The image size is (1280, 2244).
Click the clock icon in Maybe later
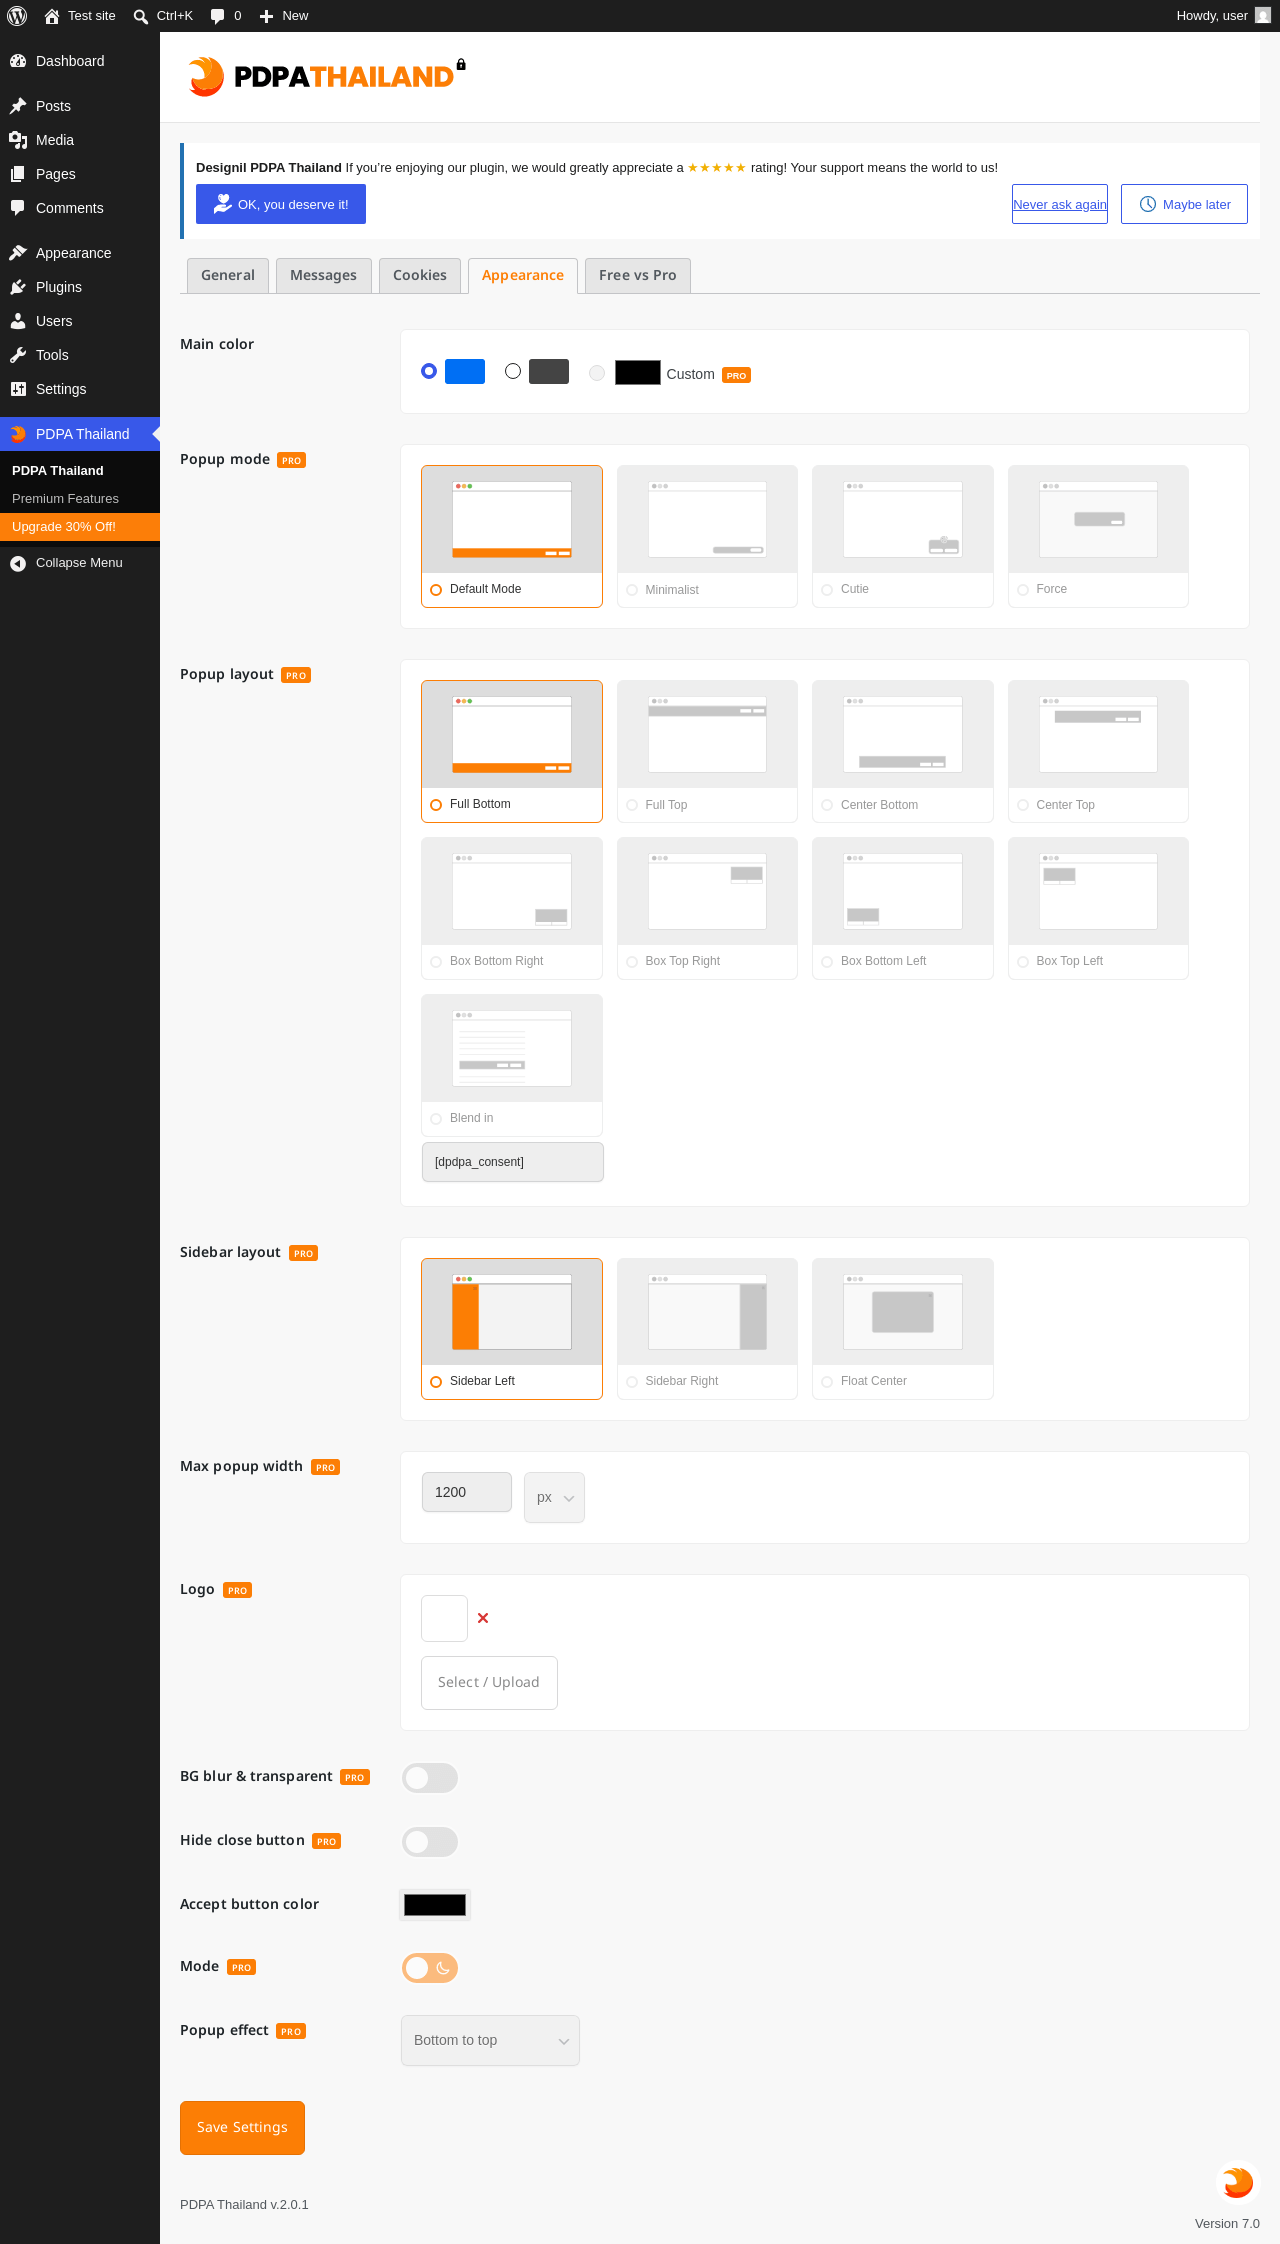pyautogui.click(x=1148, y=204)
